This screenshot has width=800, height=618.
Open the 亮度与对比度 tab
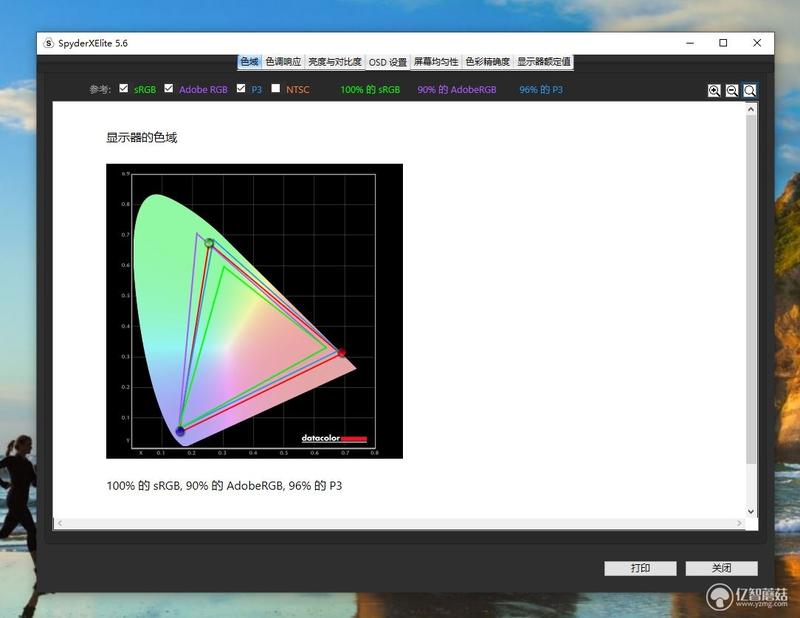click(x=335, y=62)
